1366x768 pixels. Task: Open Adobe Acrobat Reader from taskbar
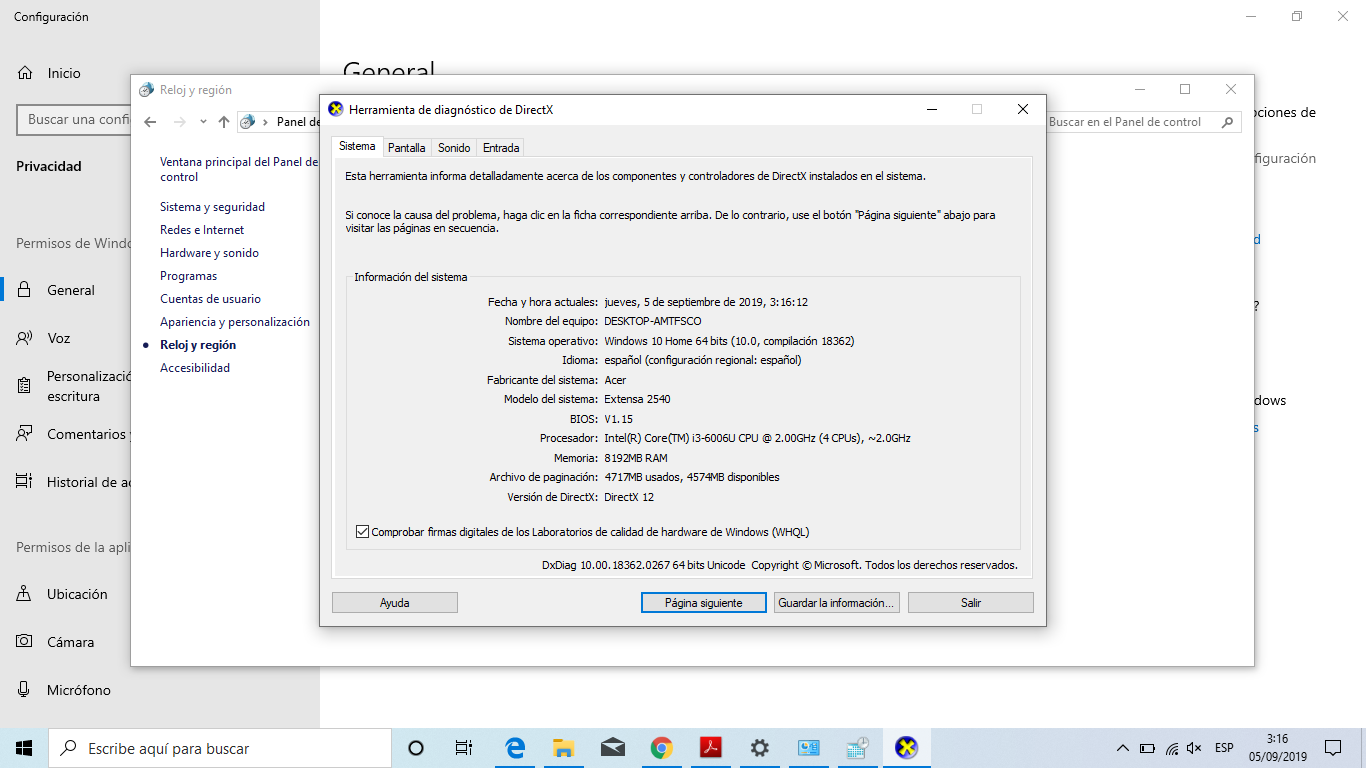710,748
